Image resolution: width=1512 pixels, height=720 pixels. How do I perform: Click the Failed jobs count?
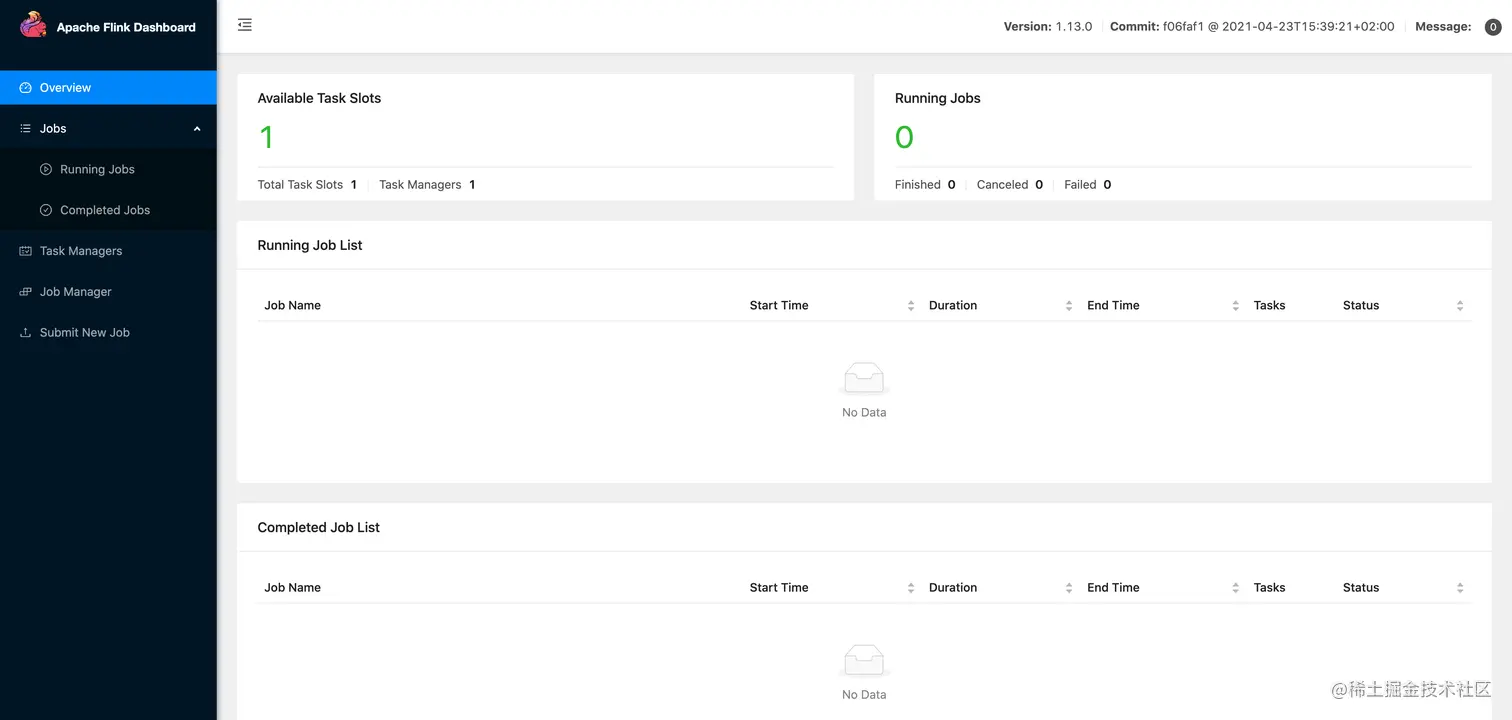tap(1107, 185)
